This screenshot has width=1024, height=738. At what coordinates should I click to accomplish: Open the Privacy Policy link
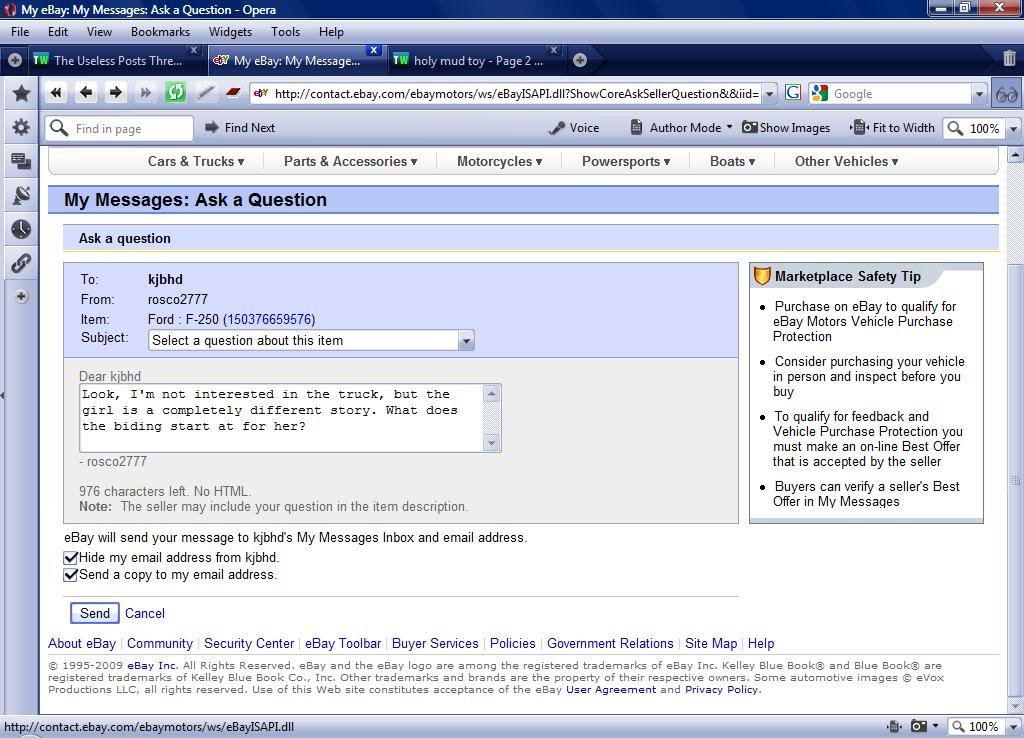click(722, 690)
